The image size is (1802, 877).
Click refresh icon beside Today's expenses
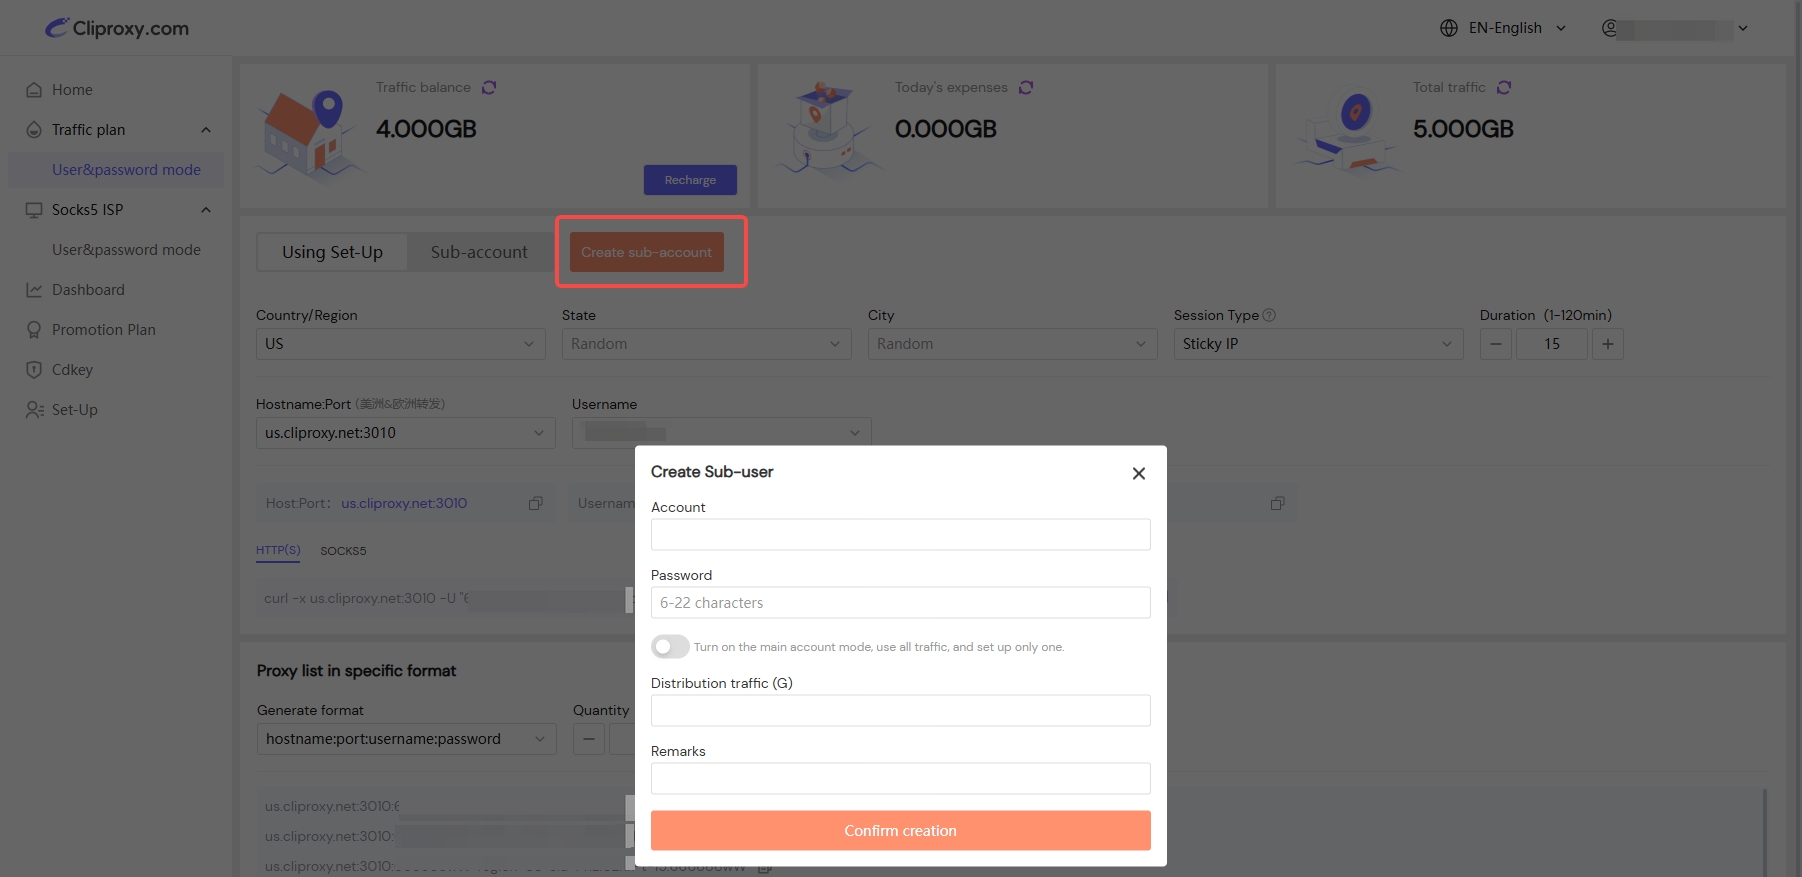click(x=1026, y=88)
